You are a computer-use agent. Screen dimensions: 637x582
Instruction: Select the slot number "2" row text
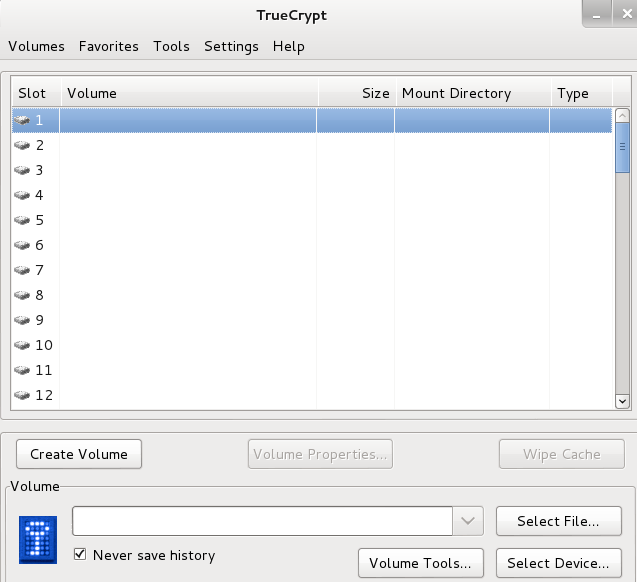point(39,145)
